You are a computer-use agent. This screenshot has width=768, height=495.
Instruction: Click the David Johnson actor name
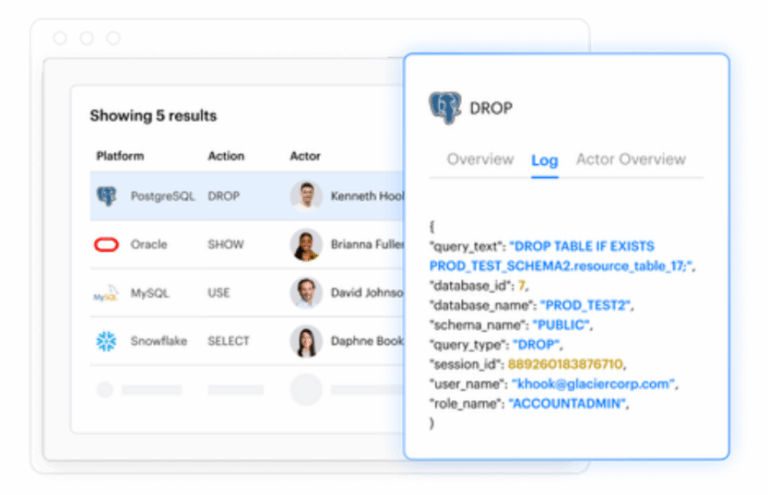coord(367,293)
